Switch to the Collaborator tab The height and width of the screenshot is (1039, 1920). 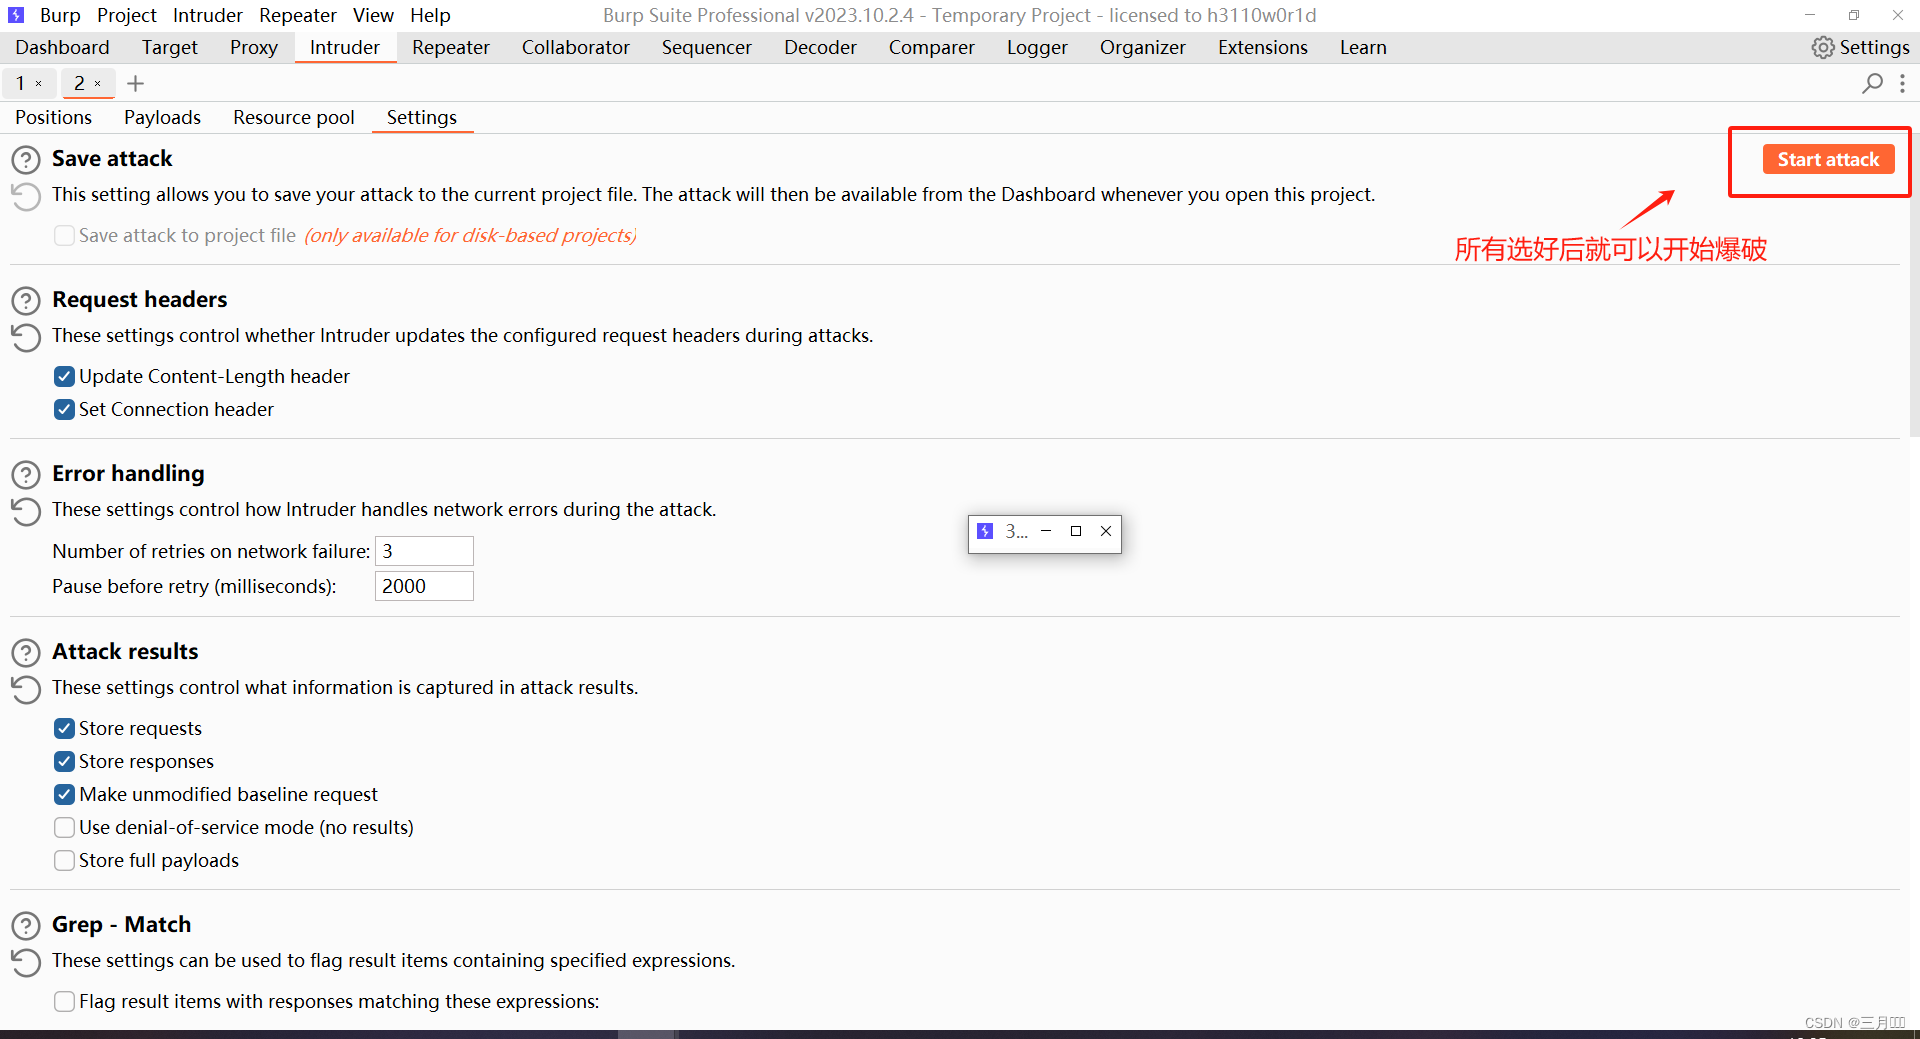(x=575, y=47)
